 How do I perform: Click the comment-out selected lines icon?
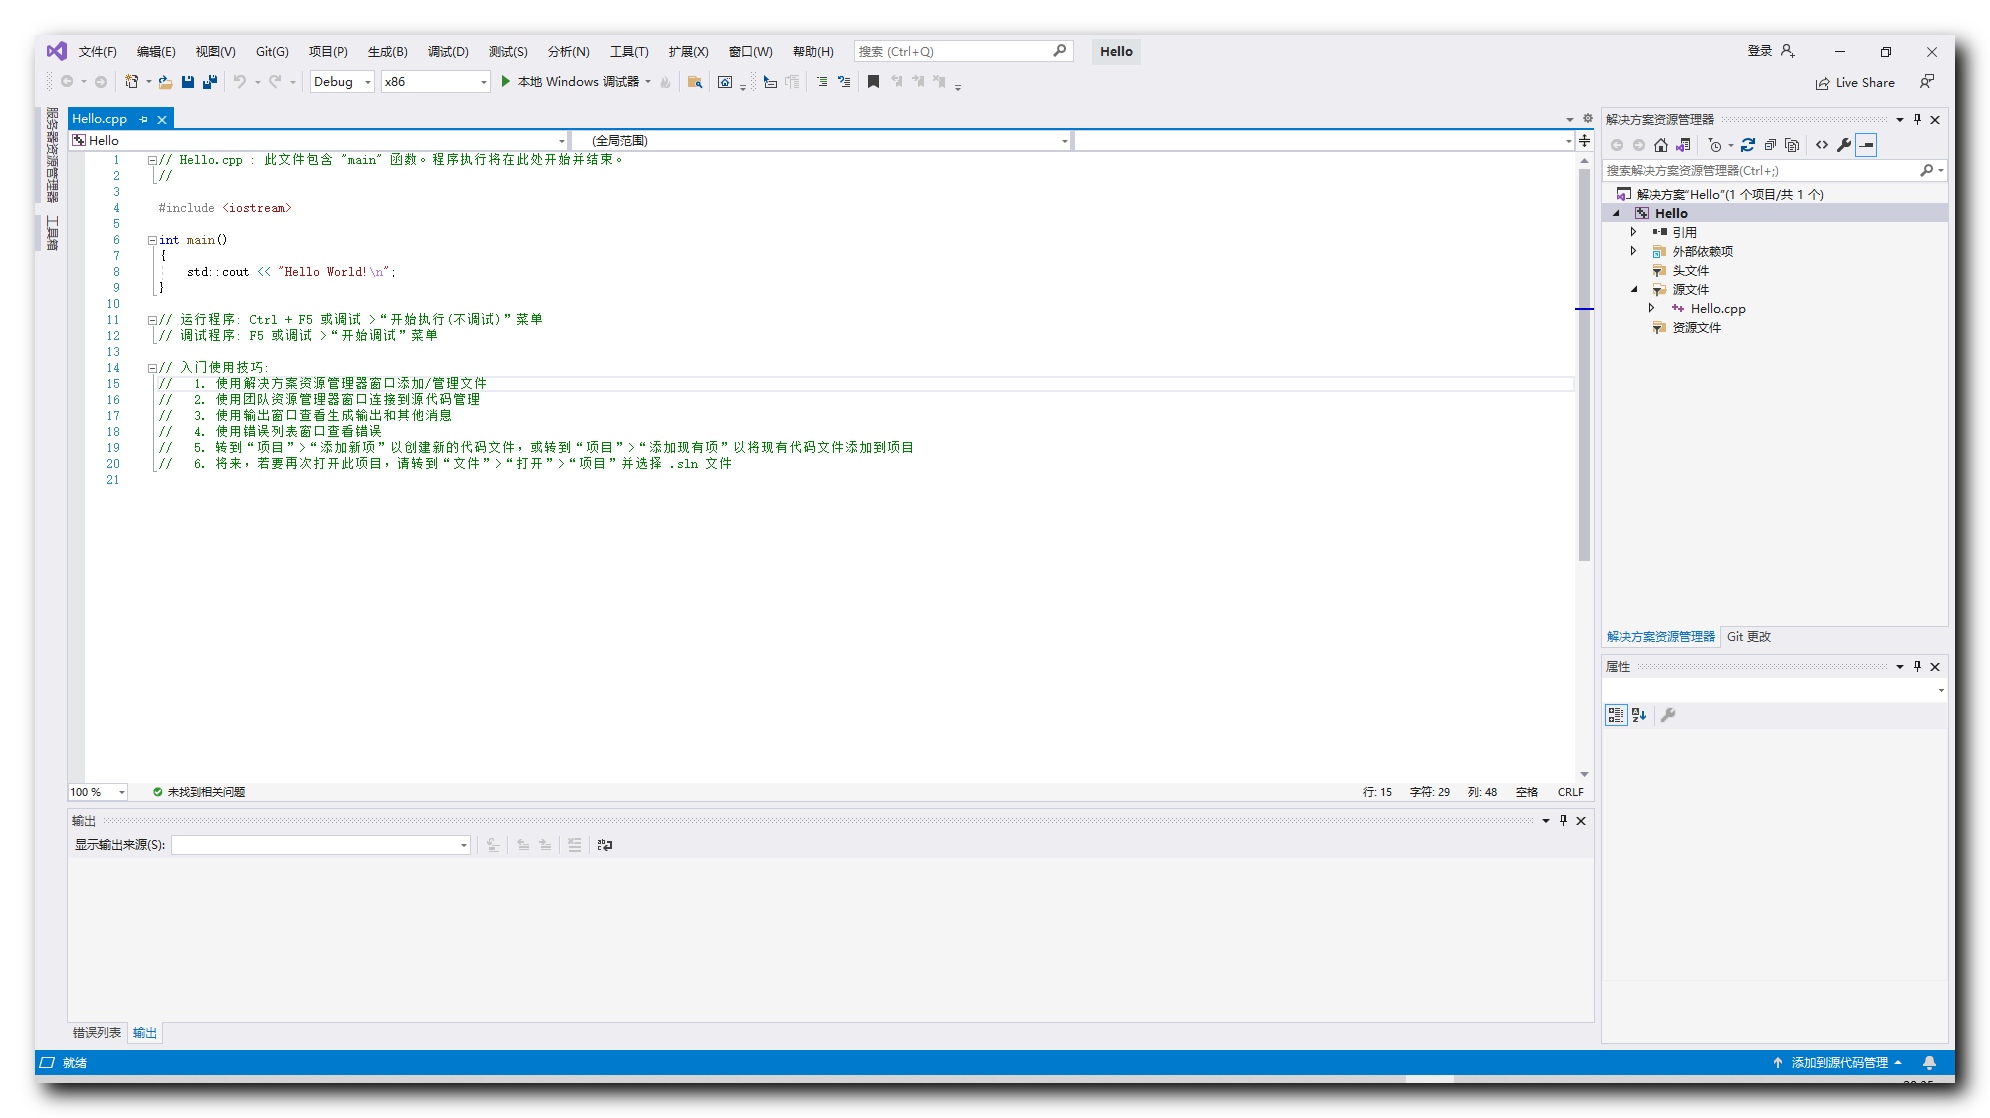click(x=822, y=82)
